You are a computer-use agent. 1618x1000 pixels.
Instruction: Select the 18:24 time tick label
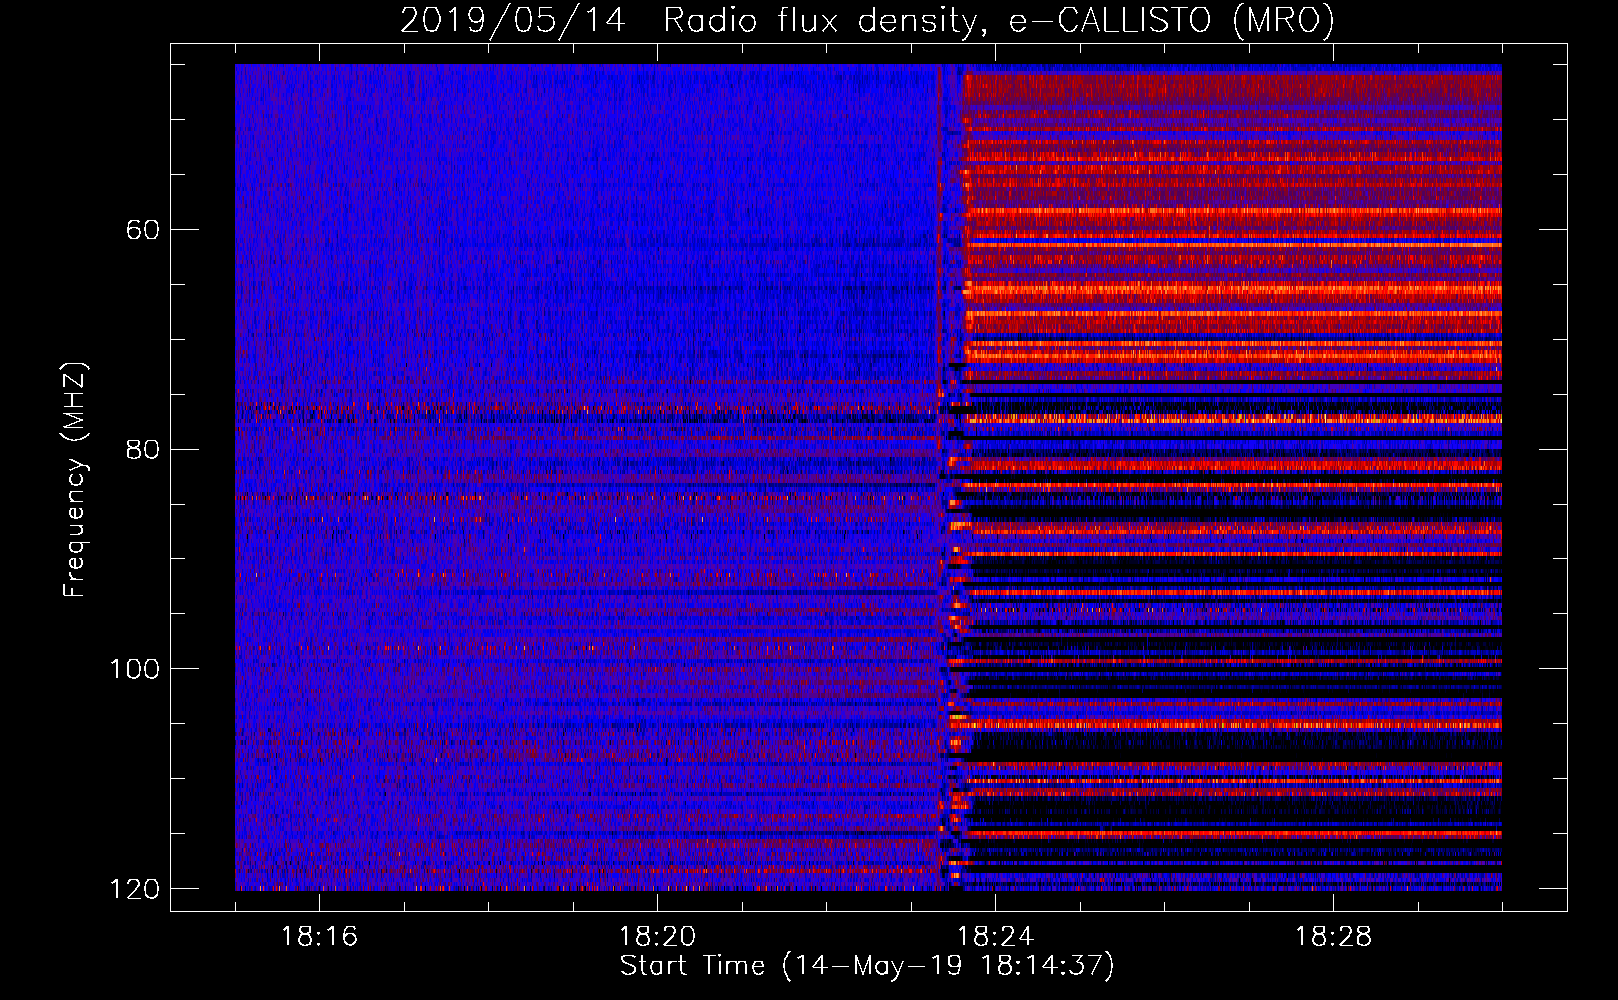click(995, 936)
